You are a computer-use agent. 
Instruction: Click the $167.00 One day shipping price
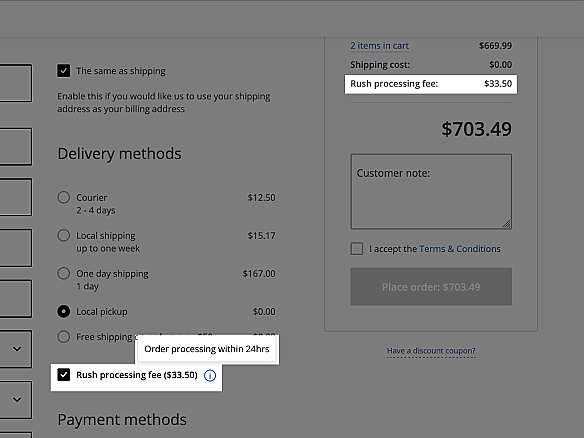[x=259, y=273]
